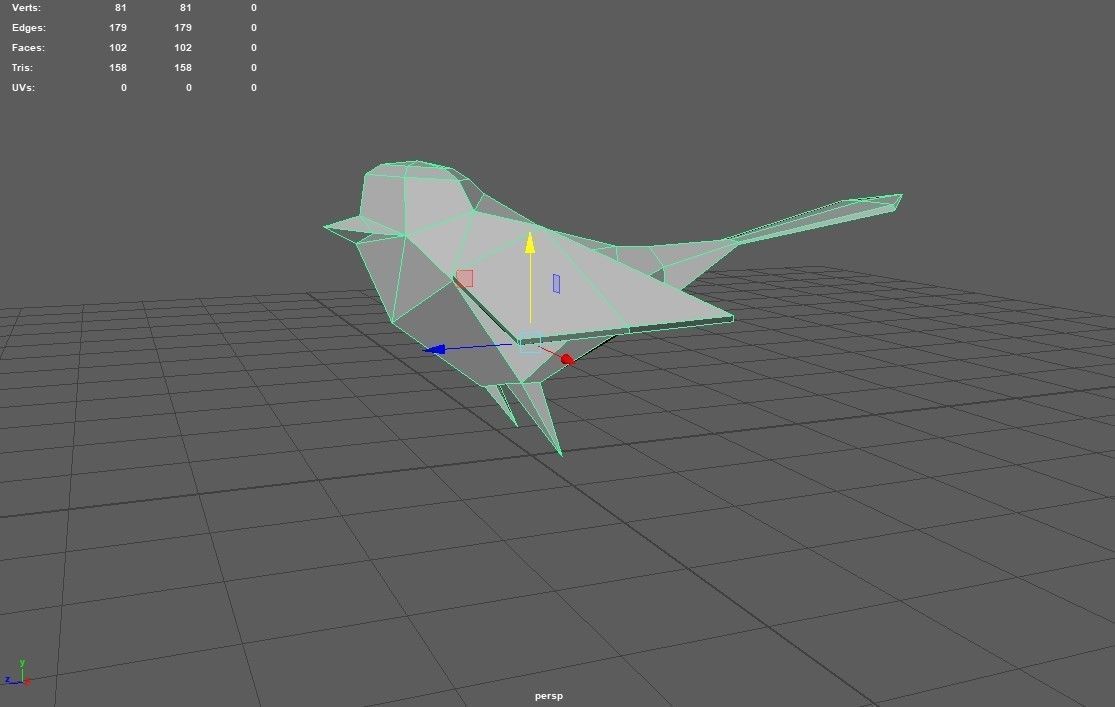Click the Tris: heads-up label
Viewport: 1115px width, 707px height.
coord(22,68)
